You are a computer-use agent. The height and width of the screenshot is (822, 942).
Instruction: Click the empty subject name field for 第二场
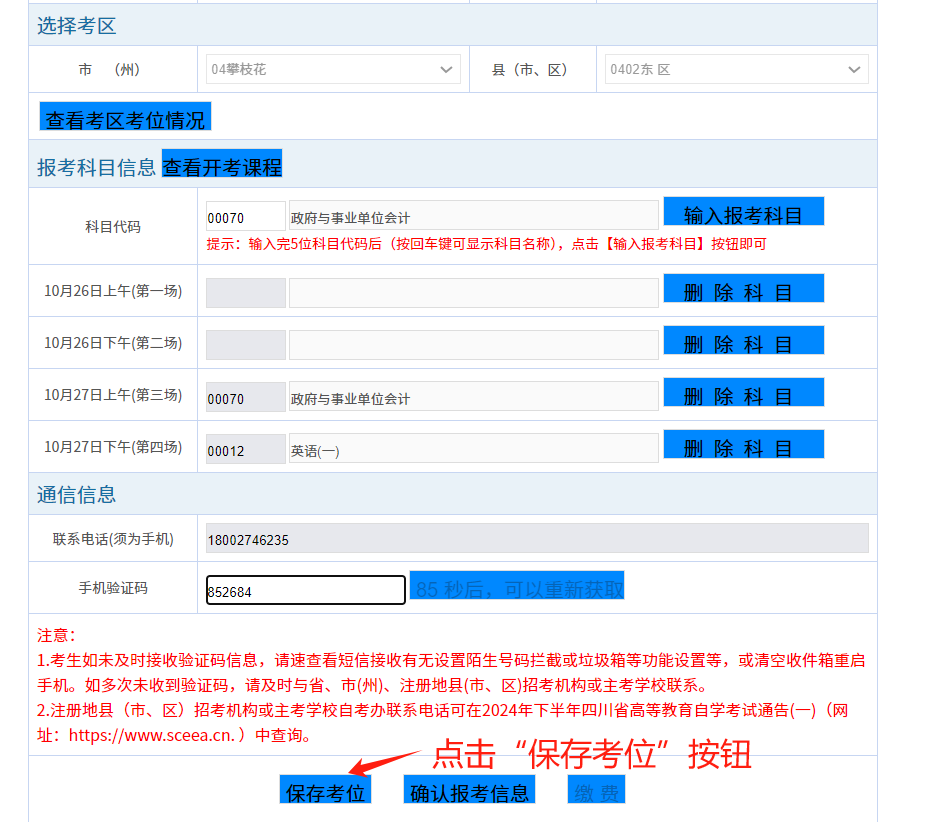(x=473, y=344)
